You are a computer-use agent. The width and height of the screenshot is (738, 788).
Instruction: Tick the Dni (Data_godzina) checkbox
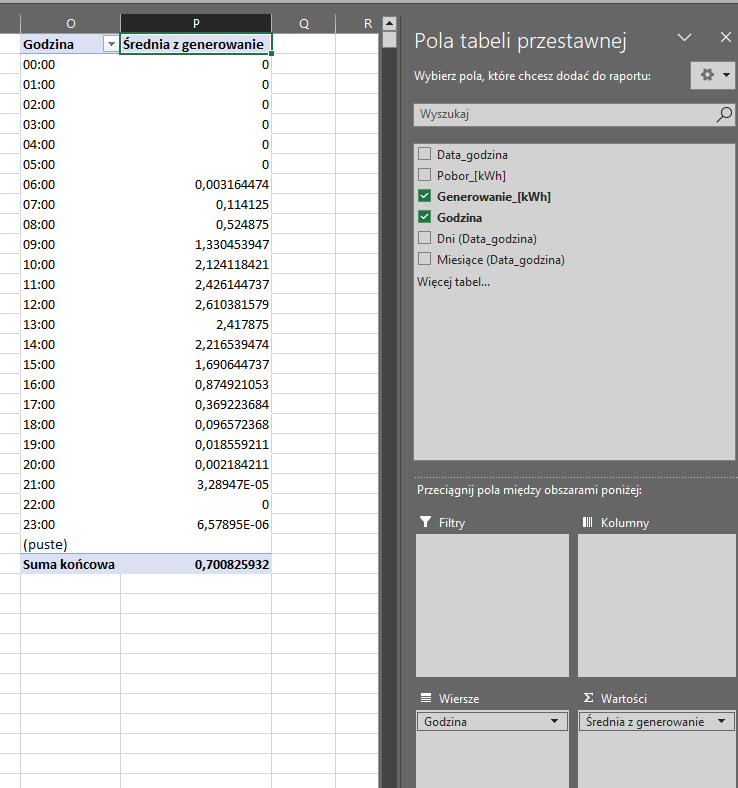point(425,238)
